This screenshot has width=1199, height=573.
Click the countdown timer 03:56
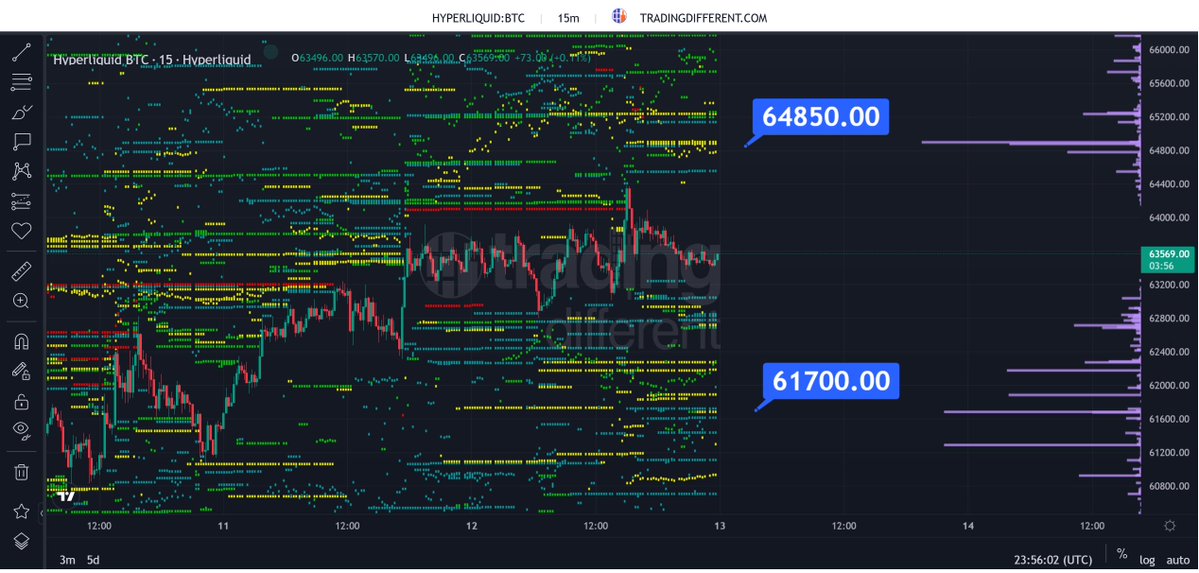pyautogui.click(x=1162, y=265)
